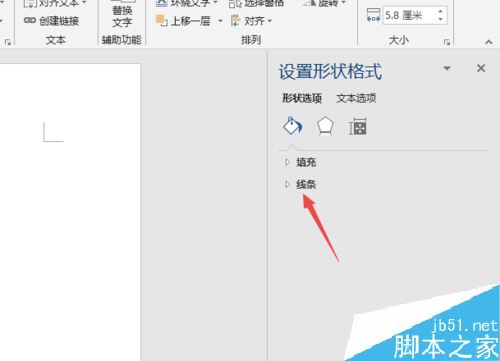Click the create link chain icon
This screenshot has height=361, width=500.
click(x=30, y=21)
